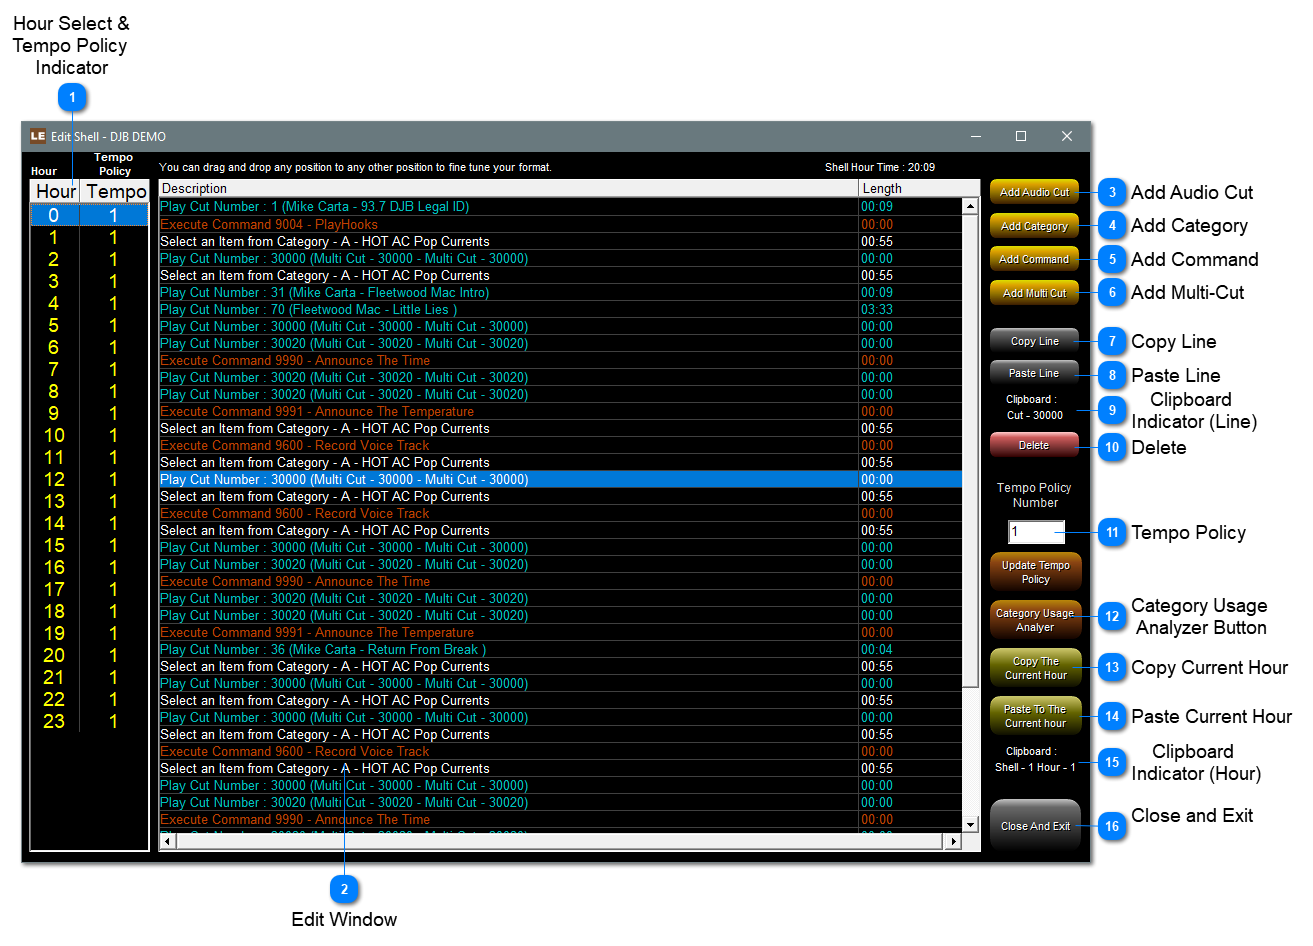Select Play Cut Number 36 Return From Break row
Image resolution: width=1313 pixels, height=946 pixels.
click(x=560, y=649)
